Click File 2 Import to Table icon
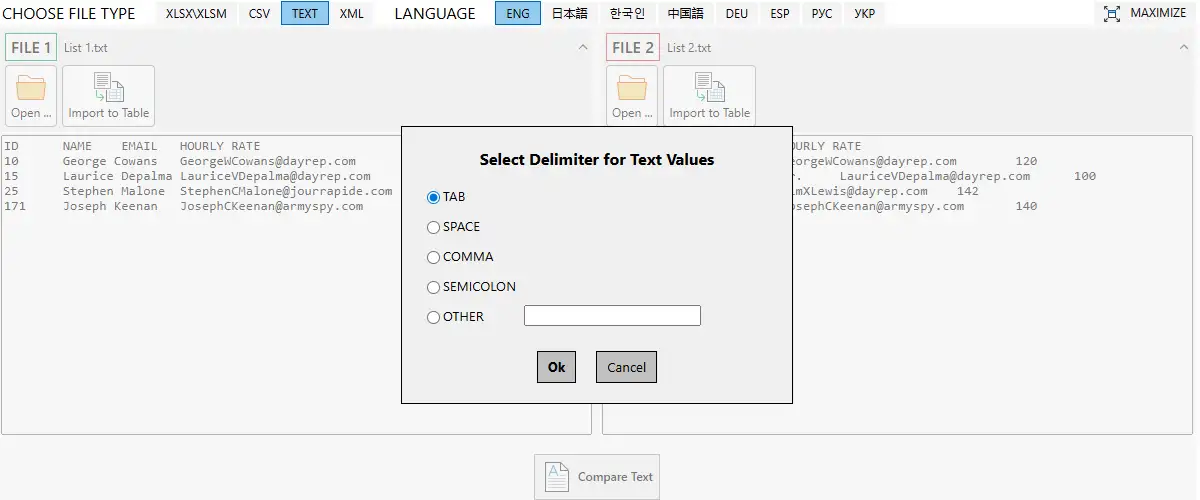The image size is (1200, 500). [x=709, y=88]
